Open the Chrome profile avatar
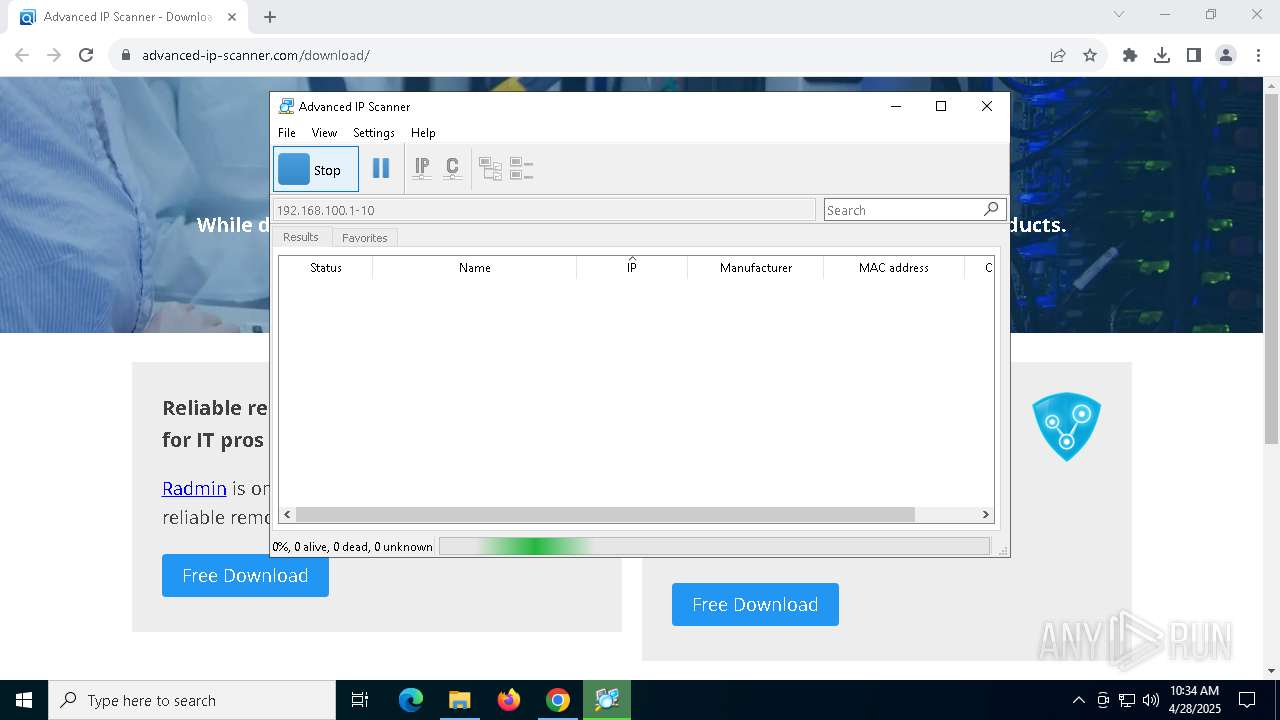The width and height of the screenshot is (1280, 720). (1226, 55)
